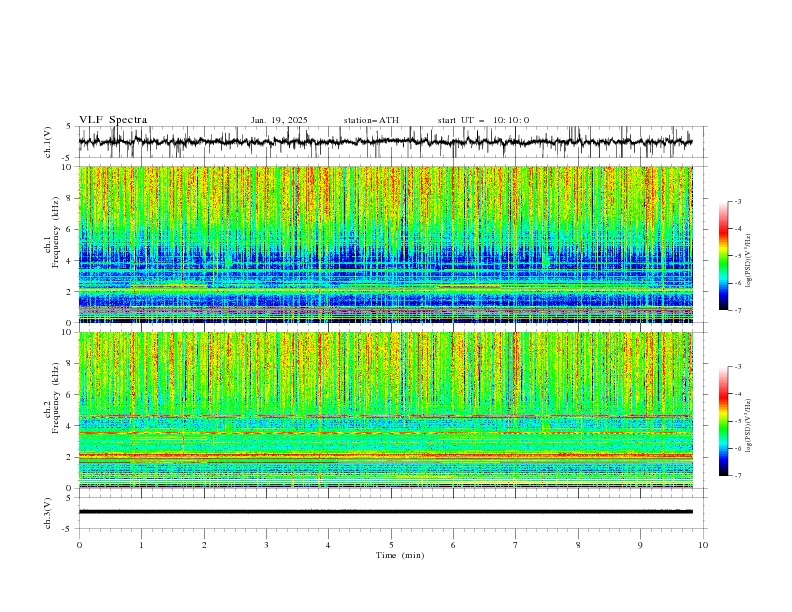Click the "2" kHz tick on ch.1 frequency axis
Screen dimensions: 792x612
71,292
